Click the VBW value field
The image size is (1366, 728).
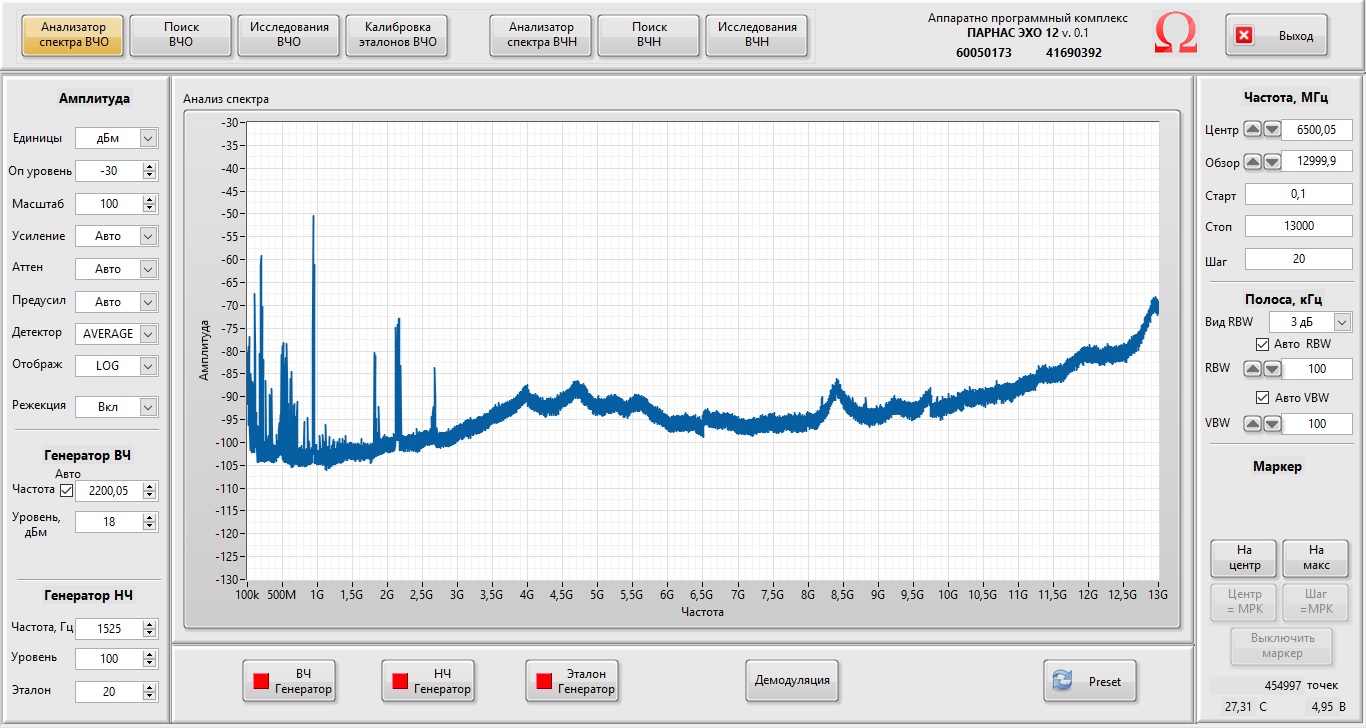(1317, 424)
